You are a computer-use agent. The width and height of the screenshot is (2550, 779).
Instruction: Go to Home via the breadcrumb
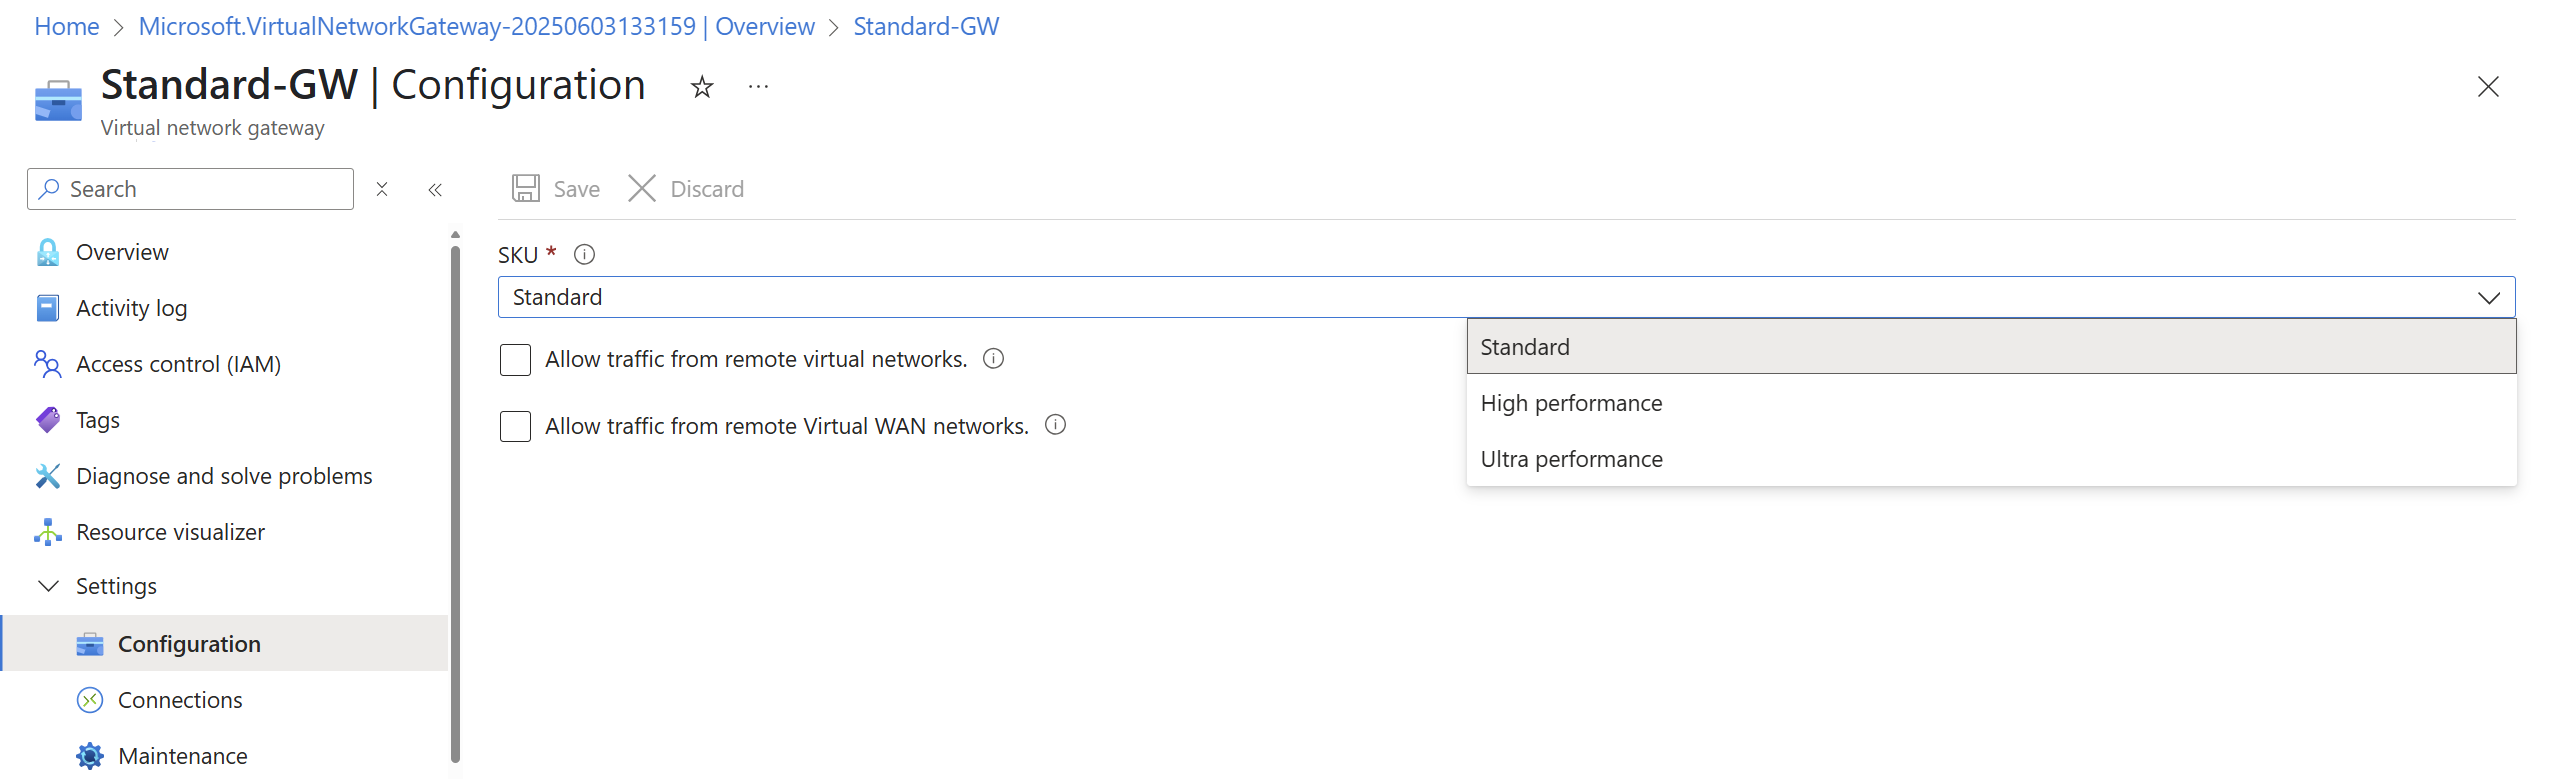coord(66,26)
